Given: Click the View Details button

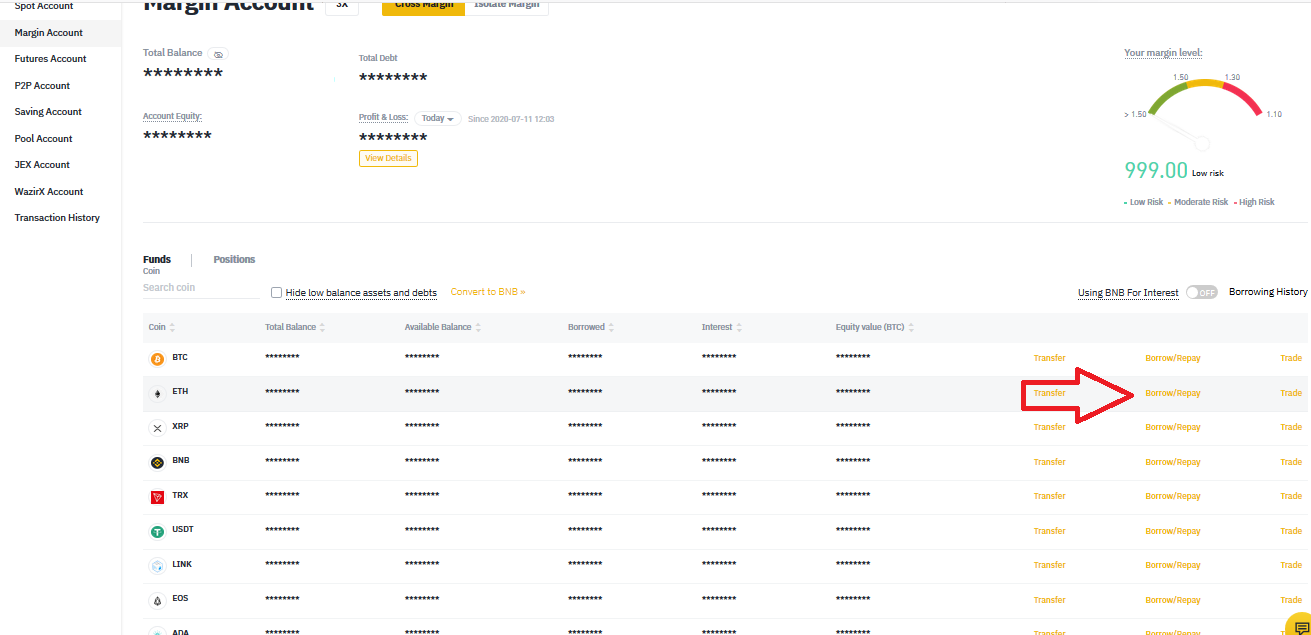Looking at the screenshot, I should [388, 158].
